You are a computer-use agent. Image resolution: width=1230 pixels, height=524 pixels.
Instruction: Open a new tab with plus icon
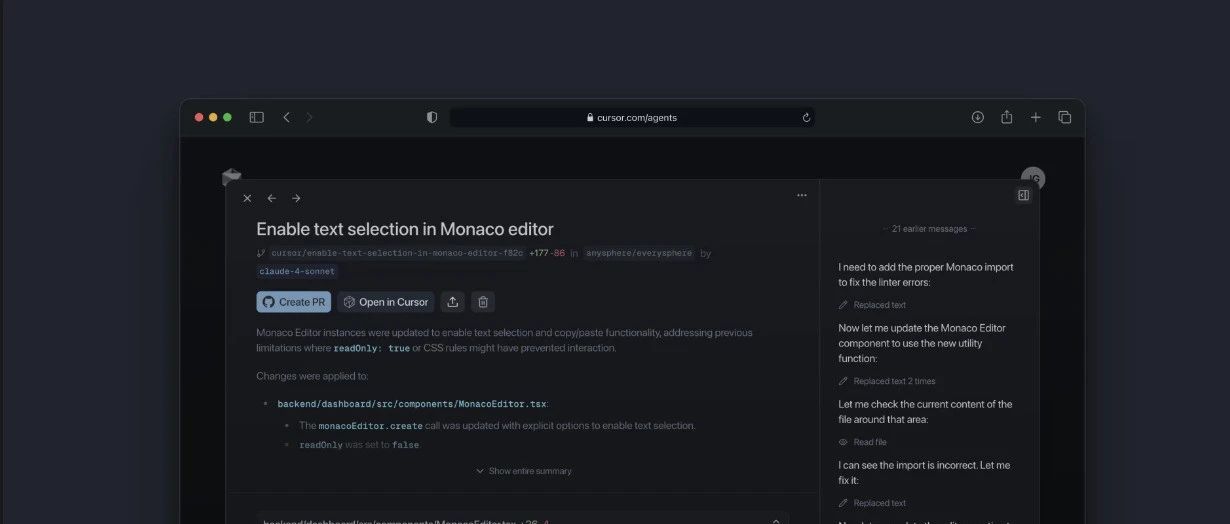click(x=1036, y=117)
